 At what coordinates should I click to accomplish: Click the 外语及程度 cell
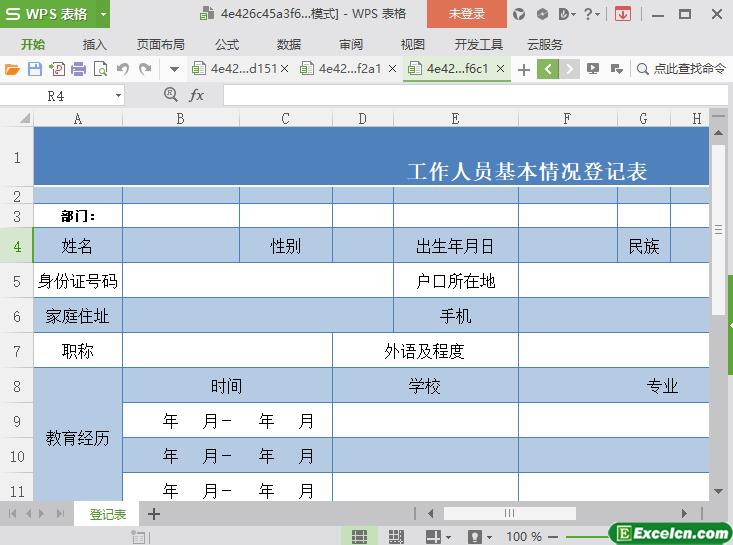[x=425, y=351]
